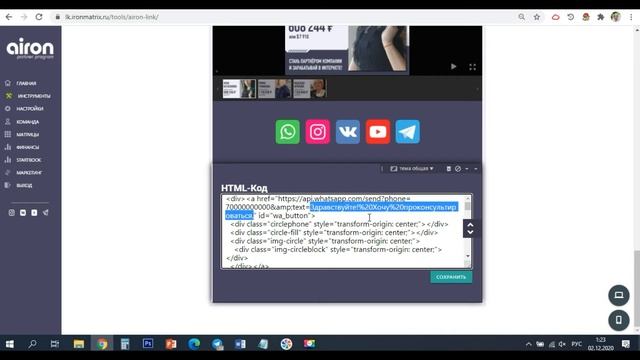Viewport: 640px width, 360px height.
Task: Click the address bar URL
Action: pos(112,17)
